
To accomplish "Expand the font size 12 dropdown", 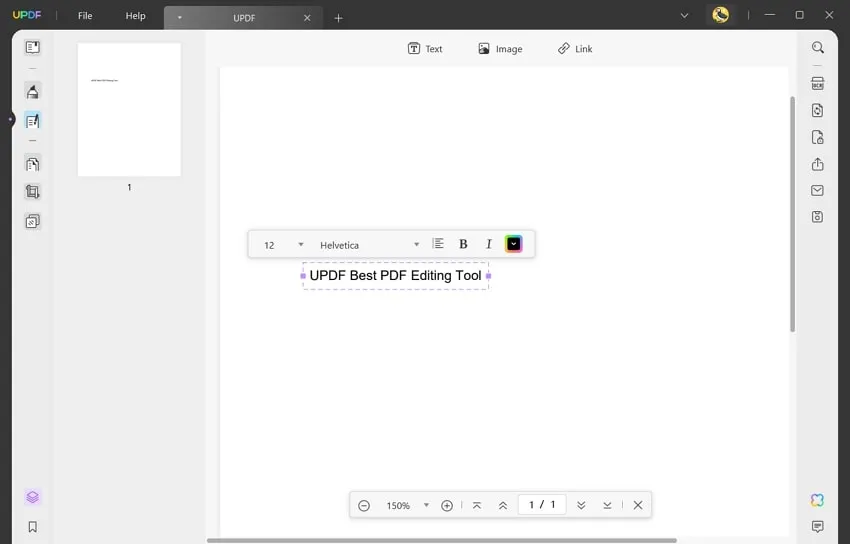I will coord(301,244).
